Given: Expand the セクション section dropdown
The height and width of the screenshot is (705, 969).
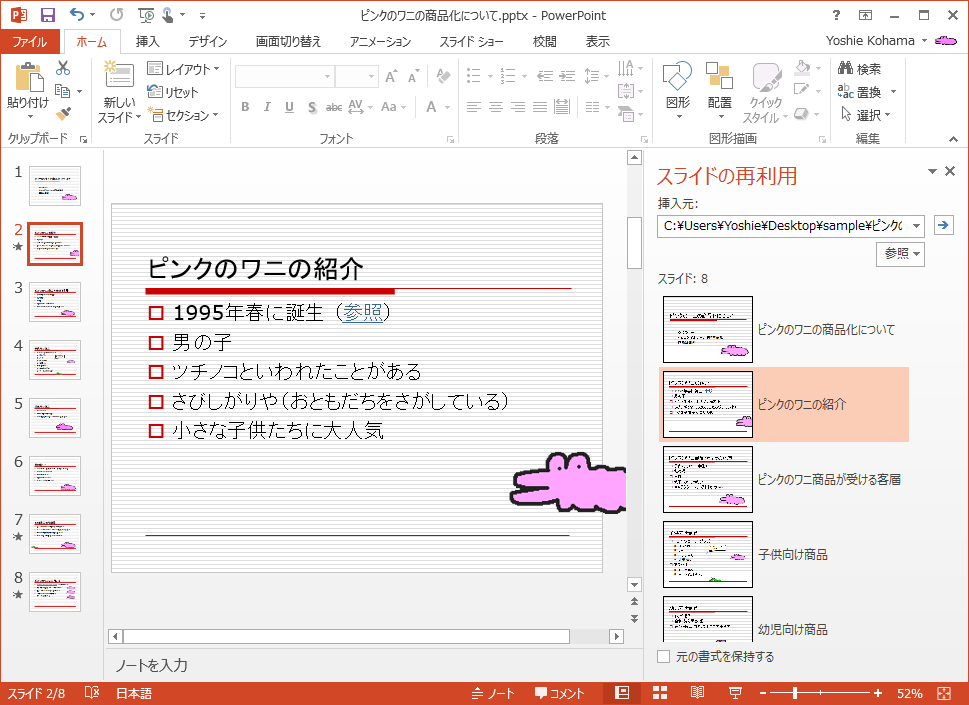Looking at the screenshot, I should click(185, 115).
